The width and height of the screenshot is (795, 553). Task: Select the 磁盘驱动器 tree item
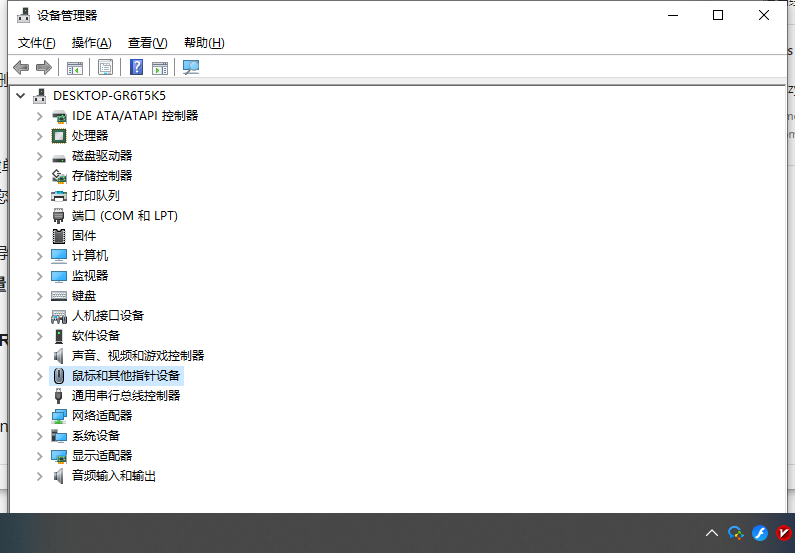[x=102, y=156]
